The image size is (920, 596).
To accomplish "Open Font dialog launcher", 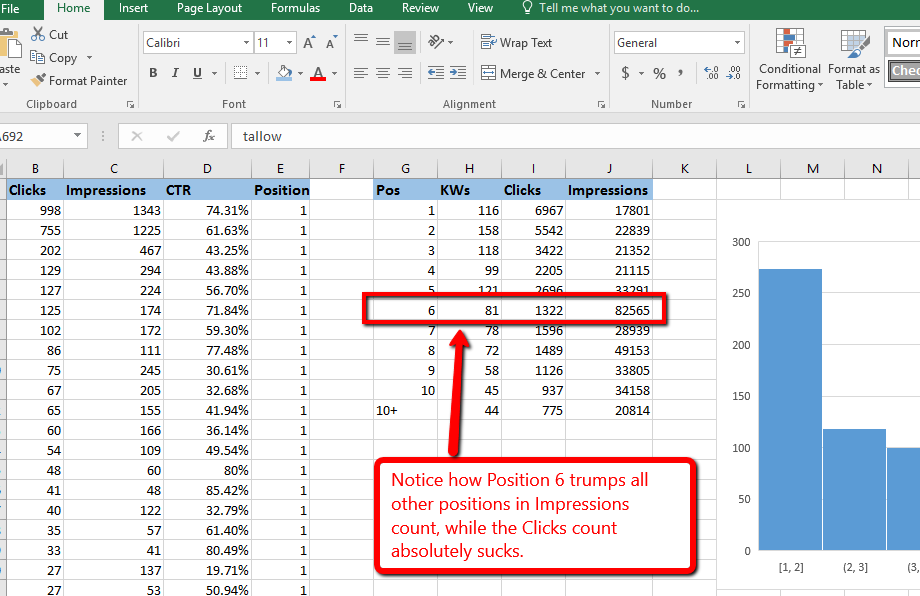I will [337, 104].
